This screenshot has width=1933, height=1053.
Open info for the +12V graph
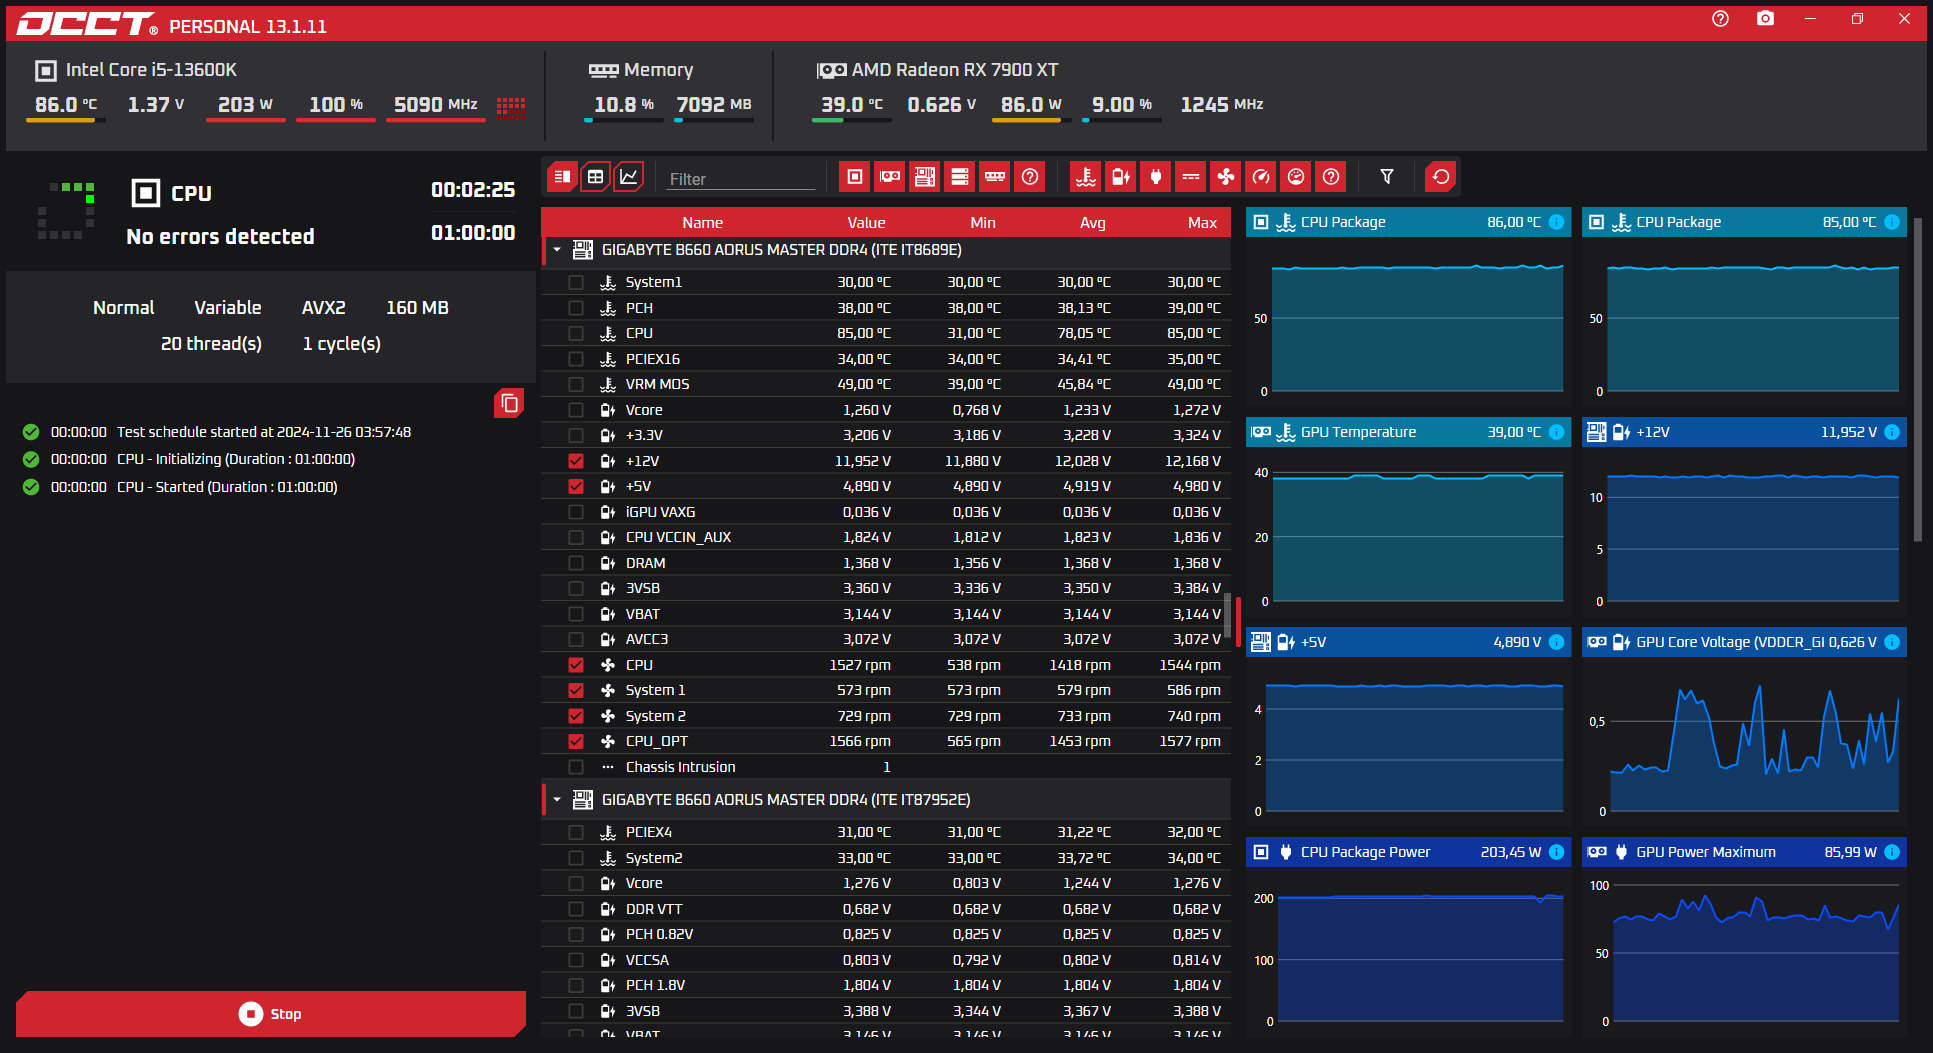pos(1892,432)
